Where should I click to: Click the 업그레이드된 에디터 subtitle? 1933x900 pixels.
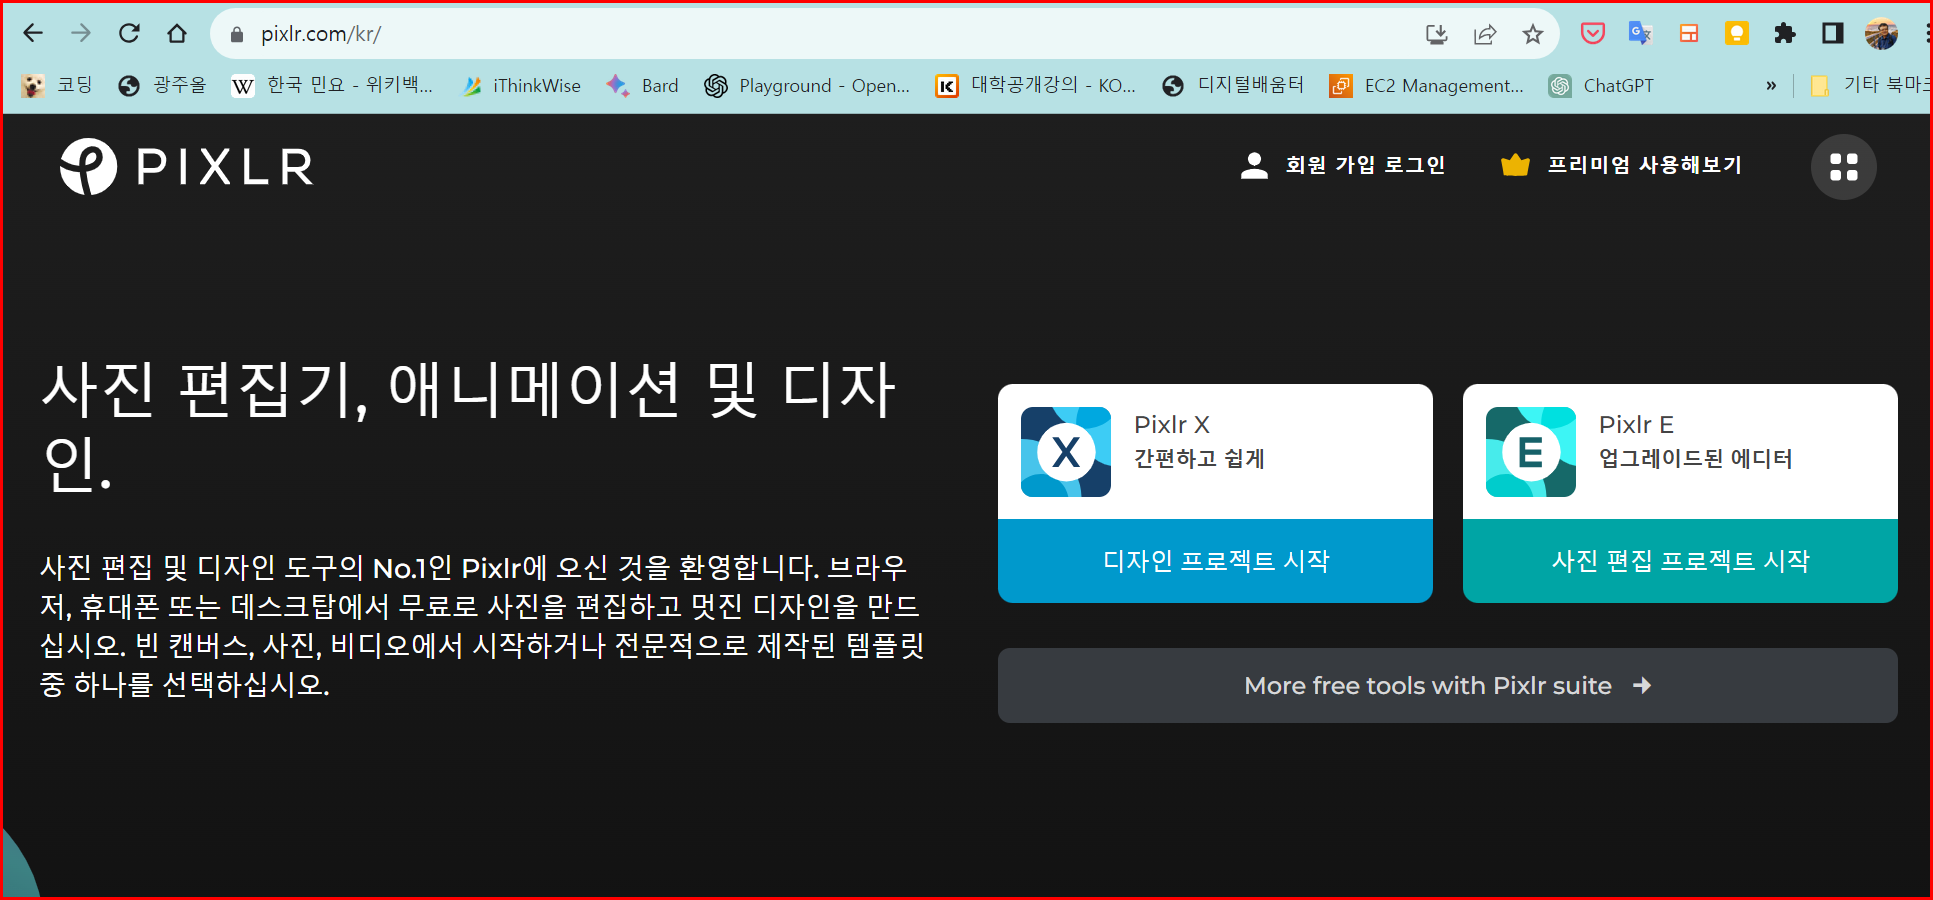1696,459
